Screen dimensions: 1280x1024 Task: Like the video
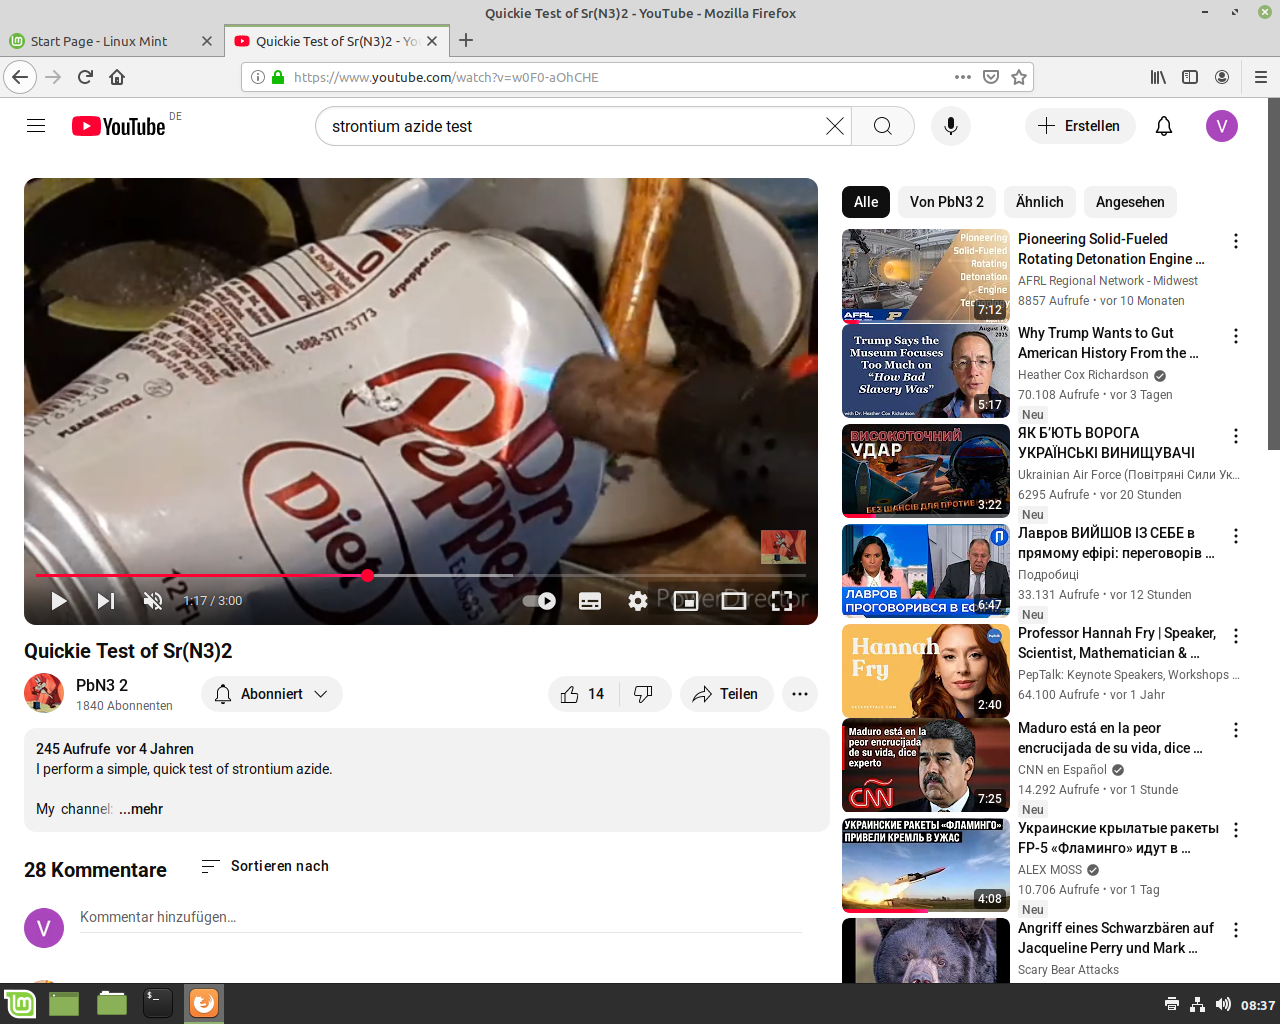(x=583, y=694)
